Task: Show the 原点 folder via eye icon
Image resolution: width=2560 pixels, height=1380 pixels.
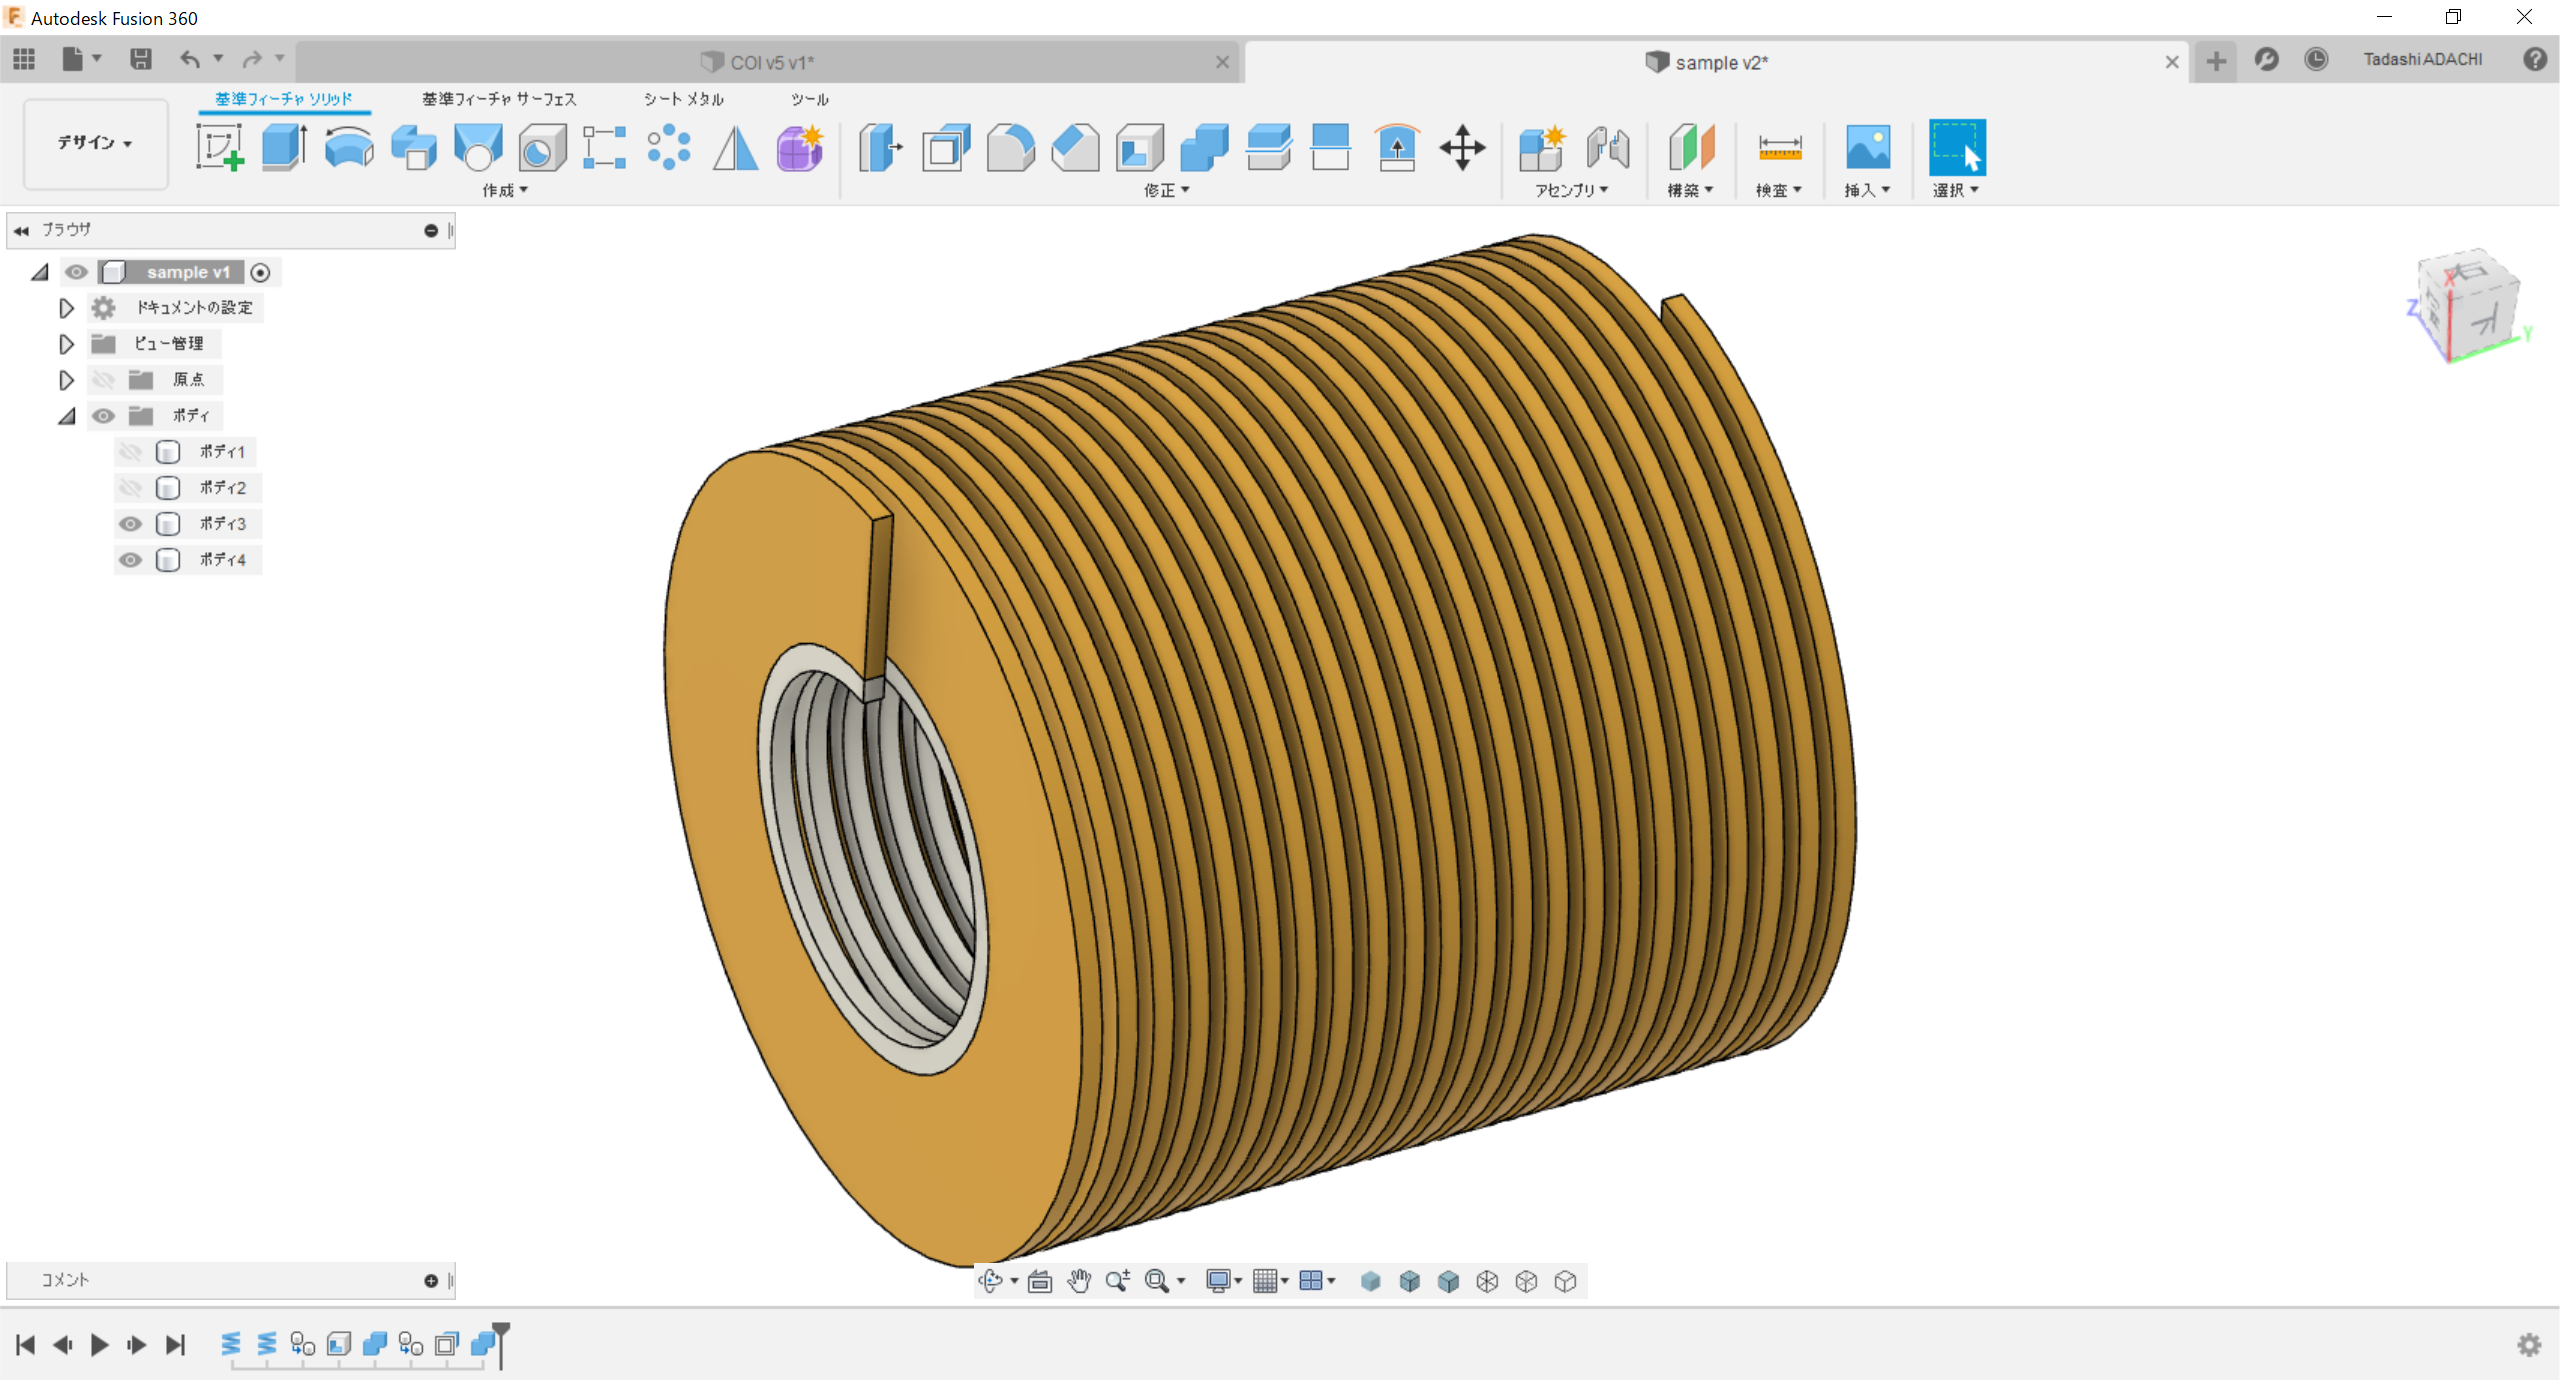Action: (103, 380)
